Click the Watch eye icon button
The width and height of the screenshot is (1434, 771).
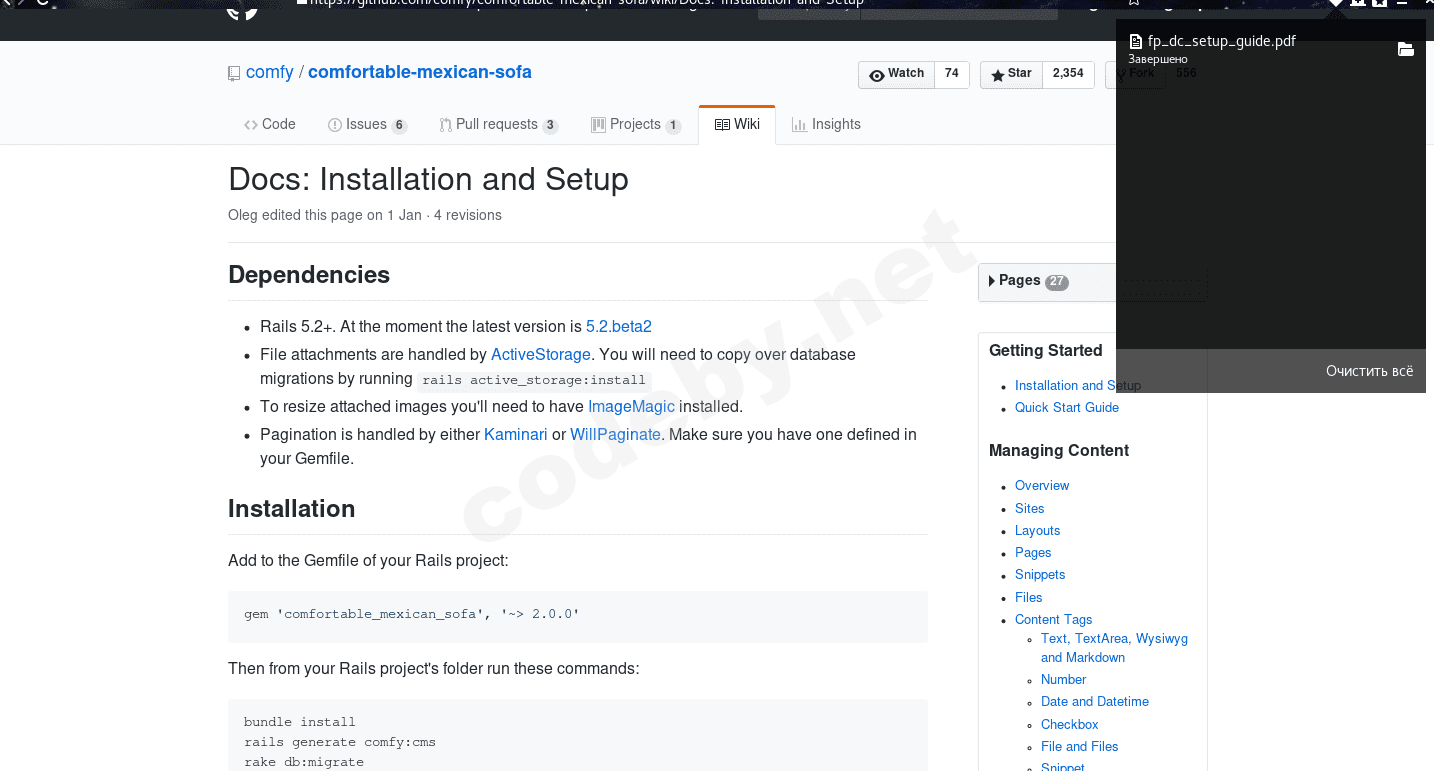pyautogui.click(x=877, y=74)
